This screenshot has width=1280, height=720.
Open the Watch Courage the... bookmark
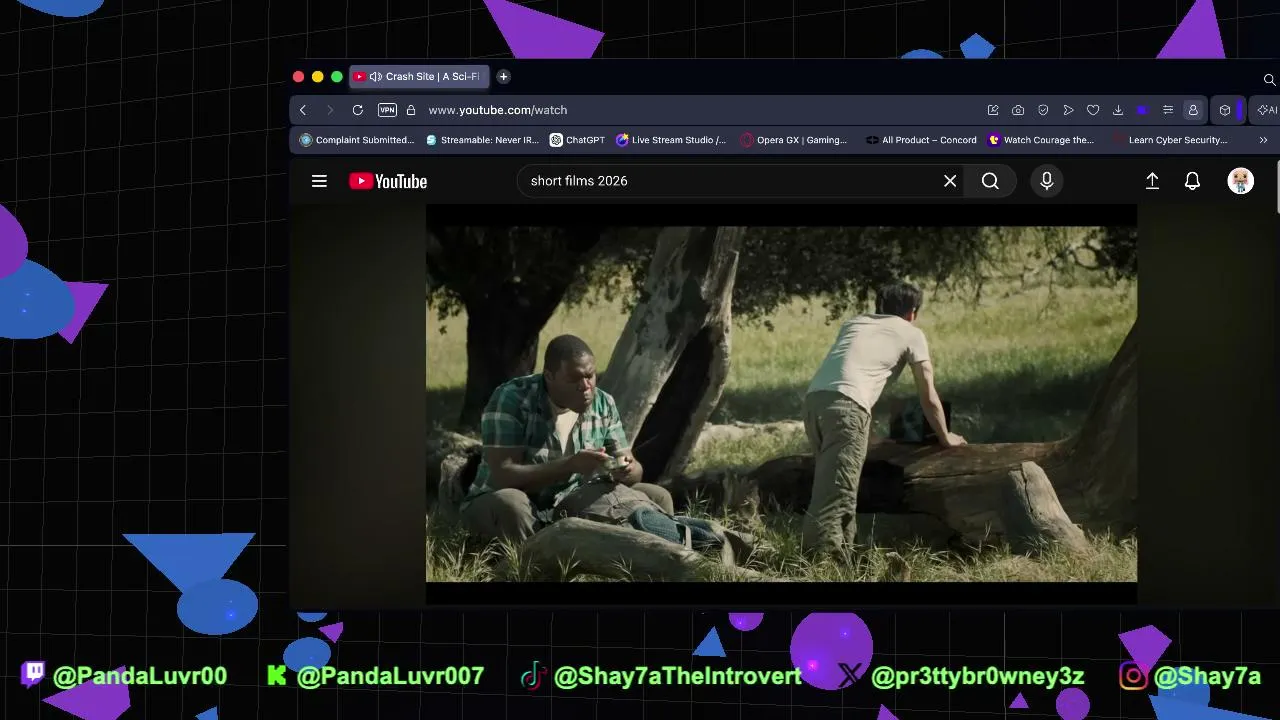pyautogui.click(x=1041, y=140)
